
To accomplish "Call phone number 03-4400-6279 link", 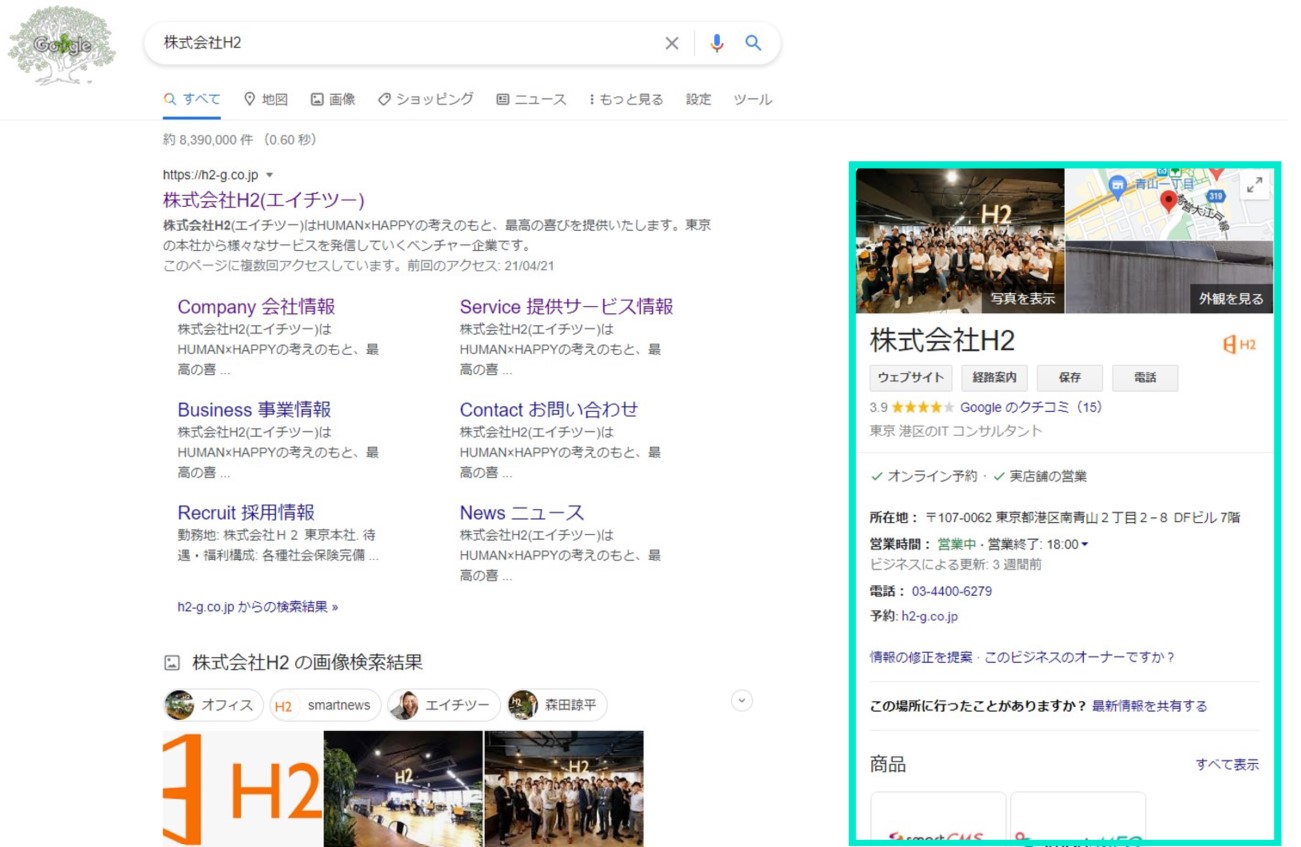I will point(951,591).
